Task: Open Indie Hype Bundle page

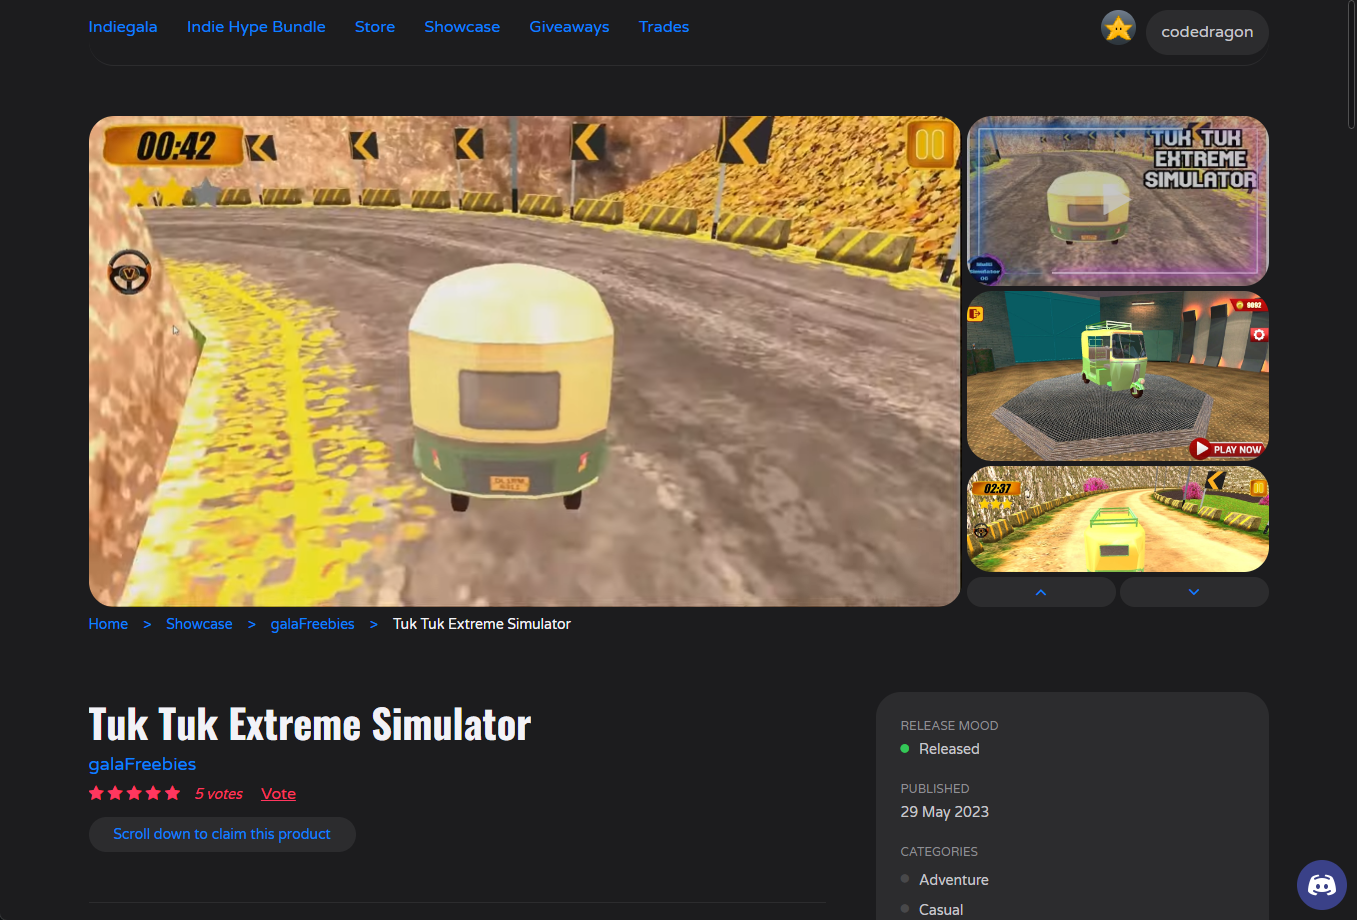Action: [x=256, y=27]
